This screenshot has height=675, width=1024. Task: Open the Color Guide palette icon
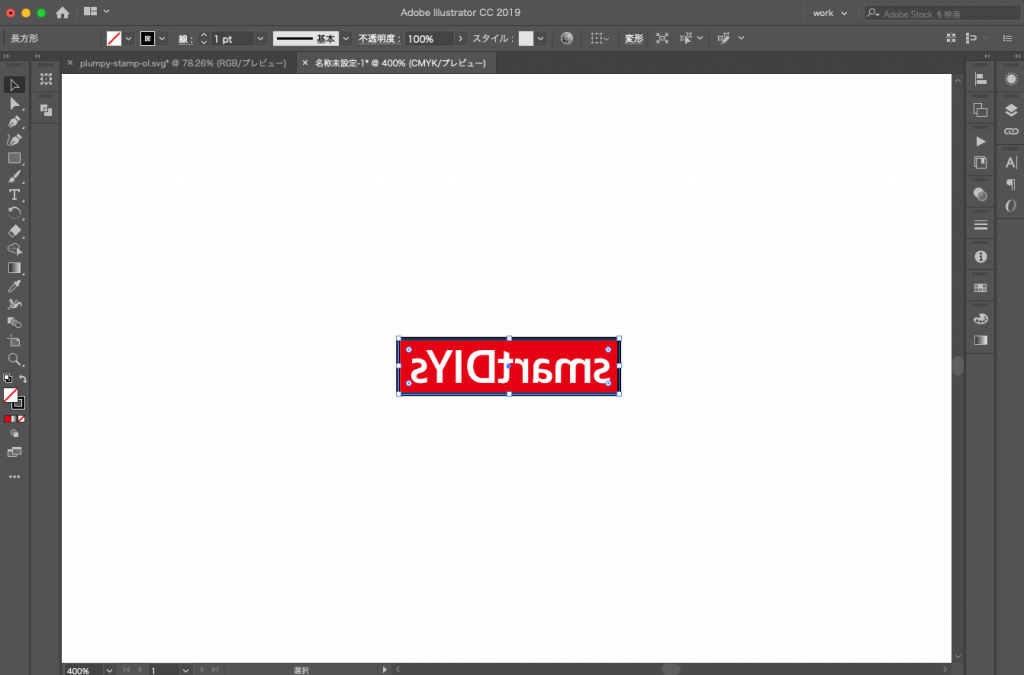tap(980, 319)
